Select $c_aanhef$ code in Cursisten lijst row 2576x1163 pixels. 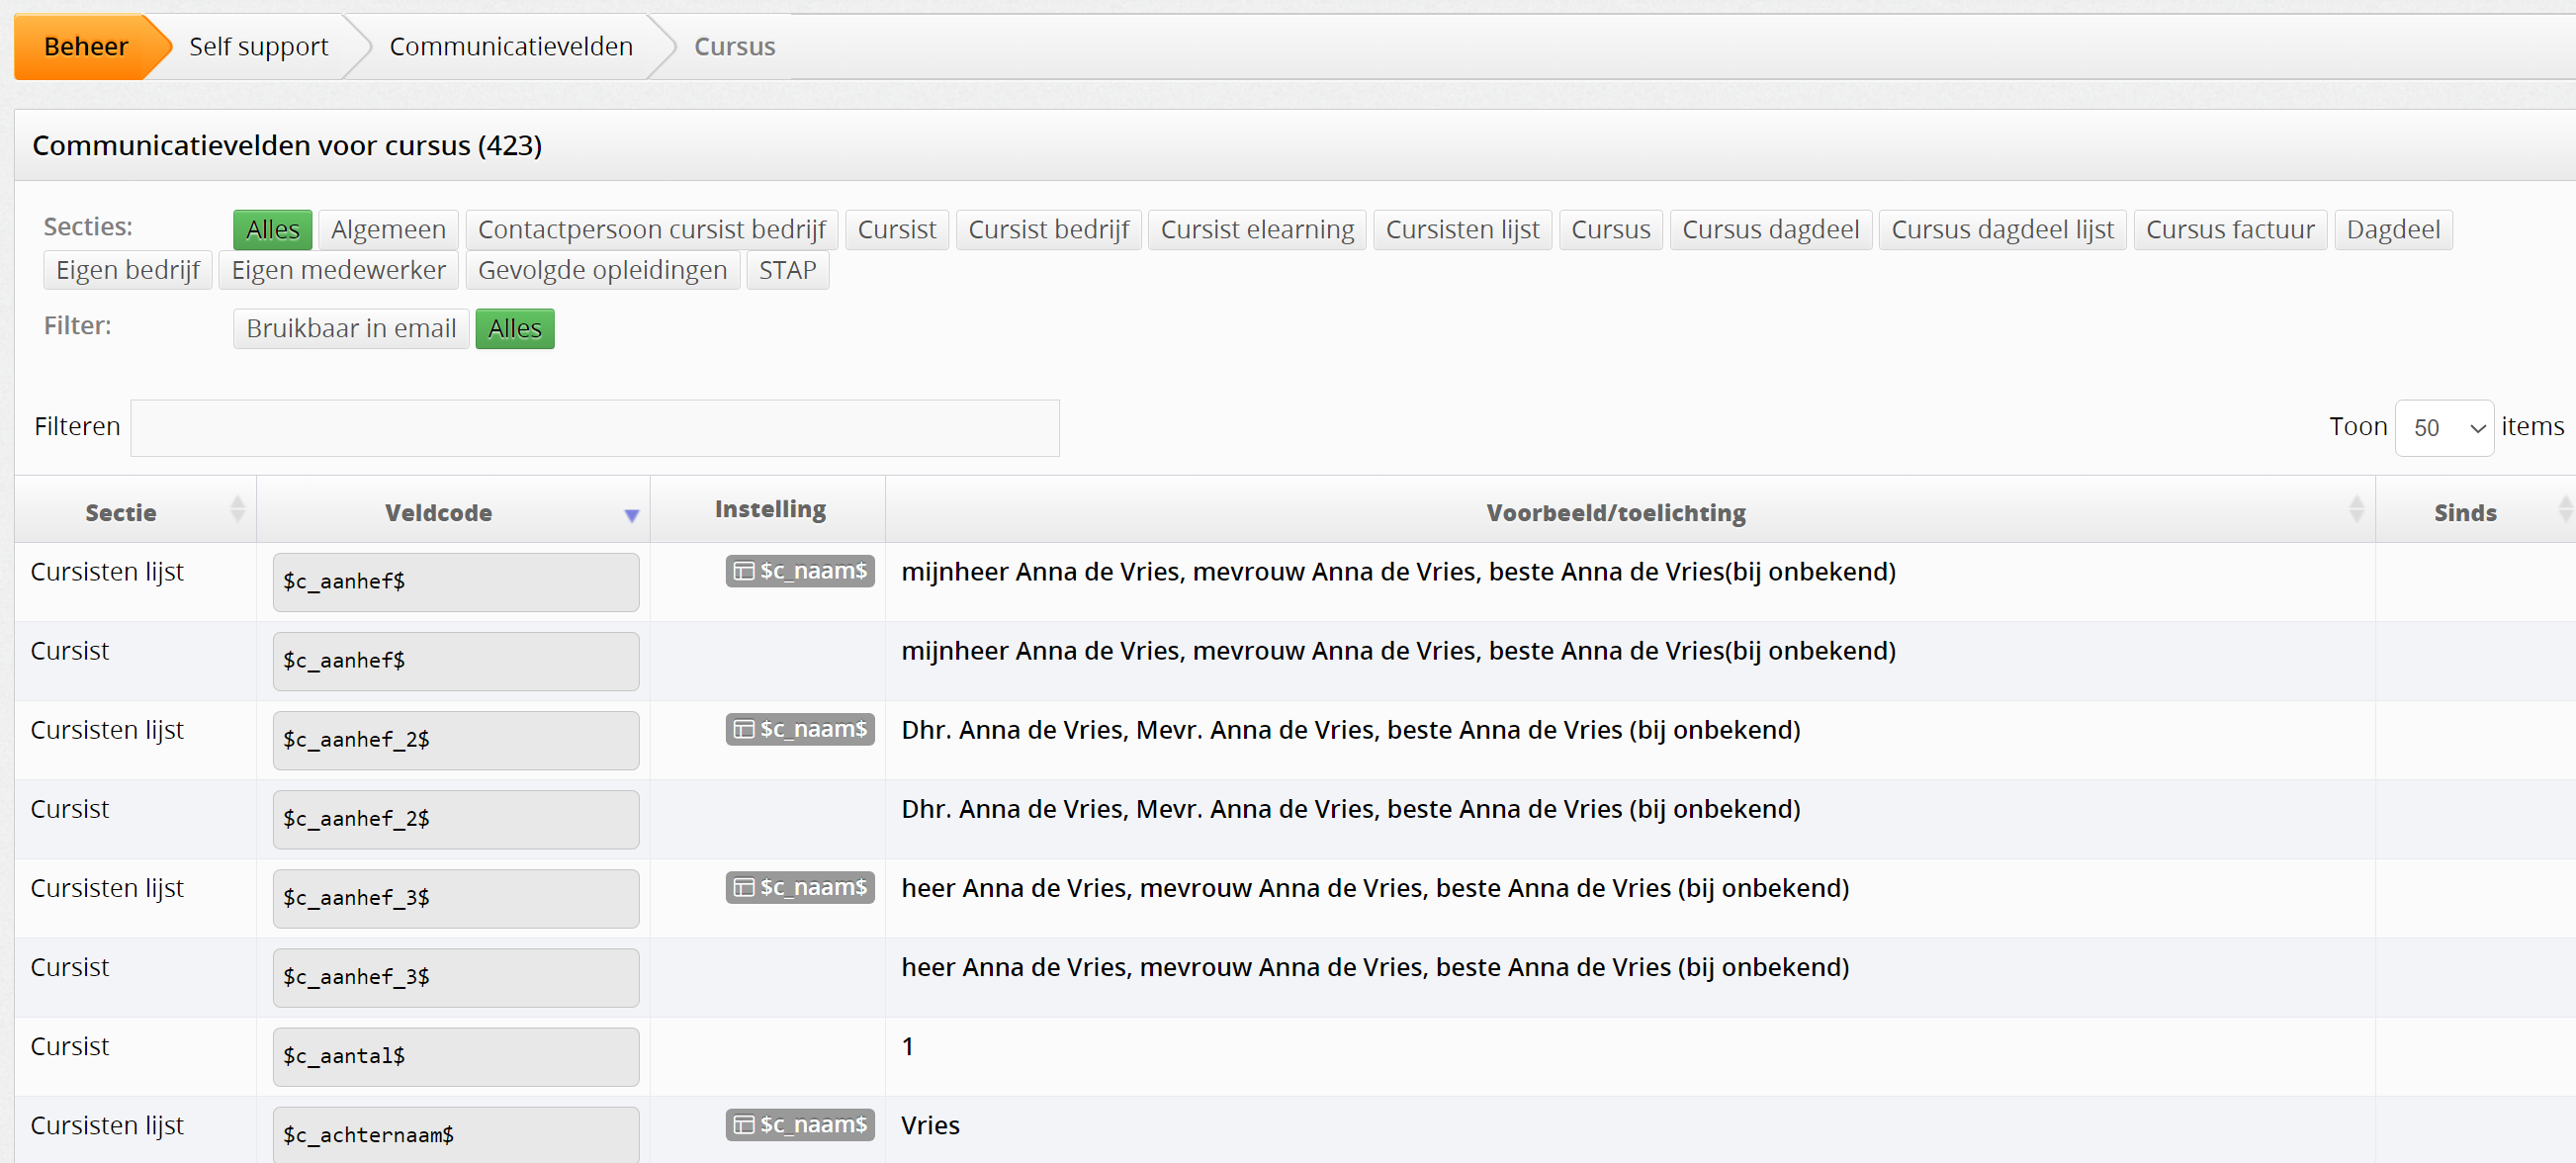click(x=456, y=582)
